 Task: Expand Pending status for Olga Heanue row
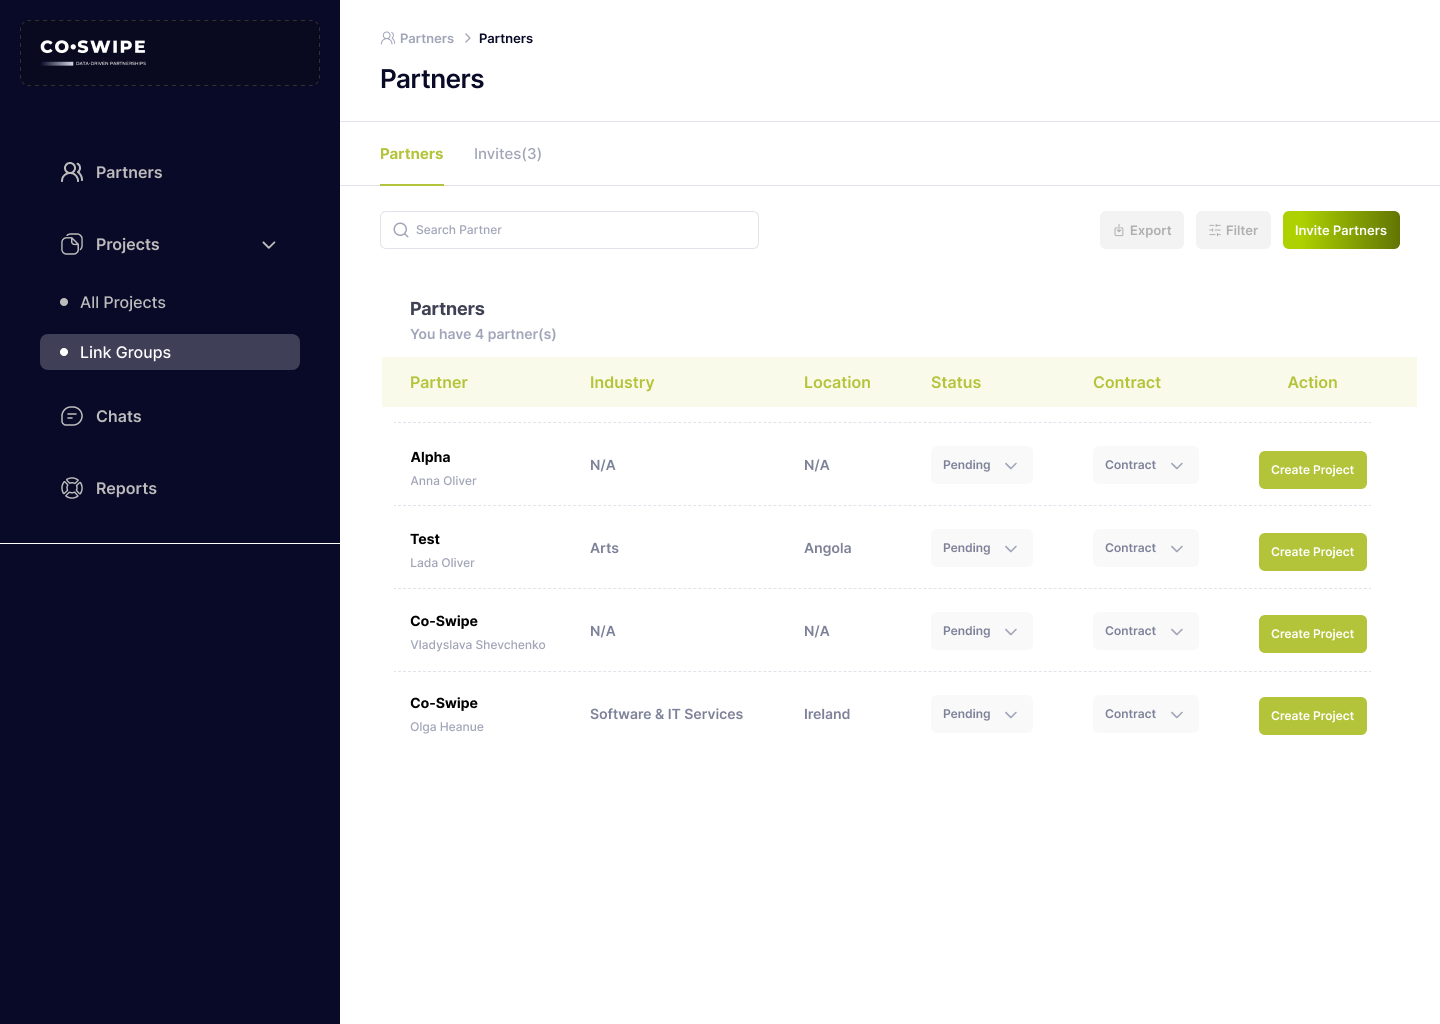pyautogui.click(x=981, y=714)
